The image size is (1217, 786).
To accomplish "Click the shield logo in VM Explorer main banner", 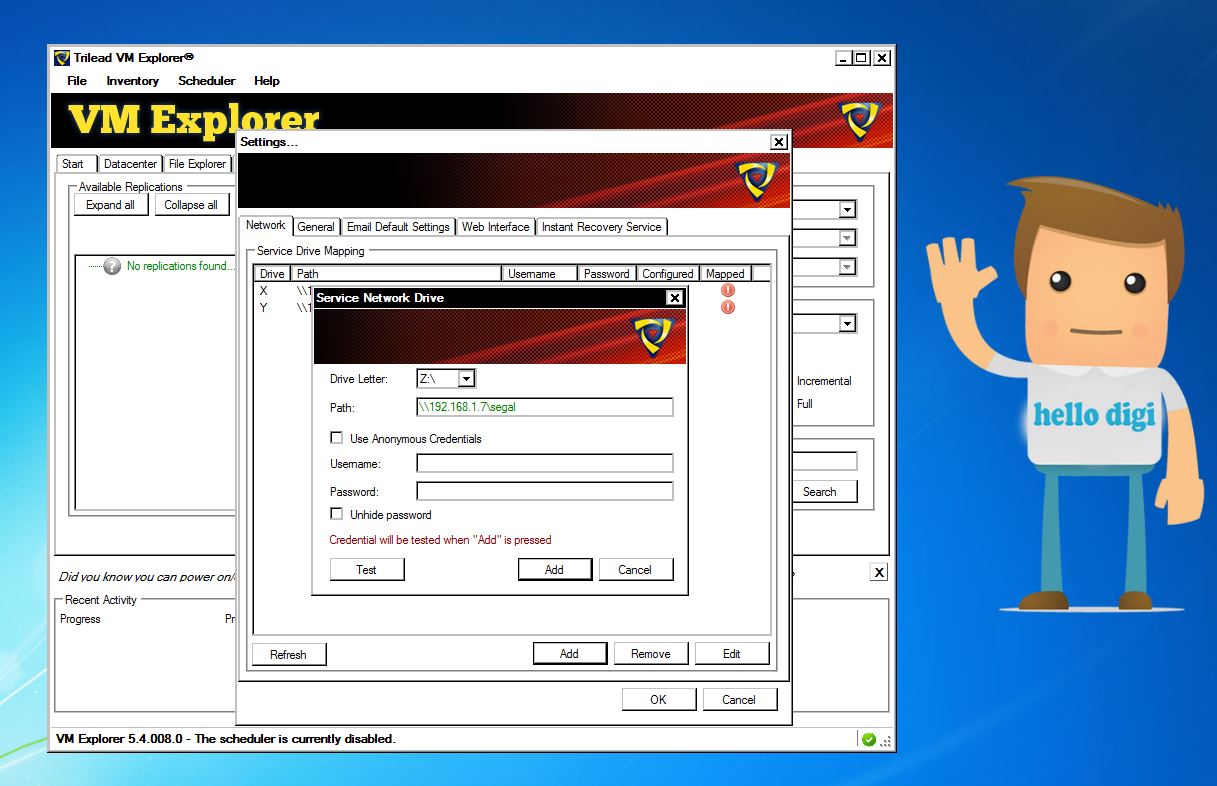I will 859,120.
